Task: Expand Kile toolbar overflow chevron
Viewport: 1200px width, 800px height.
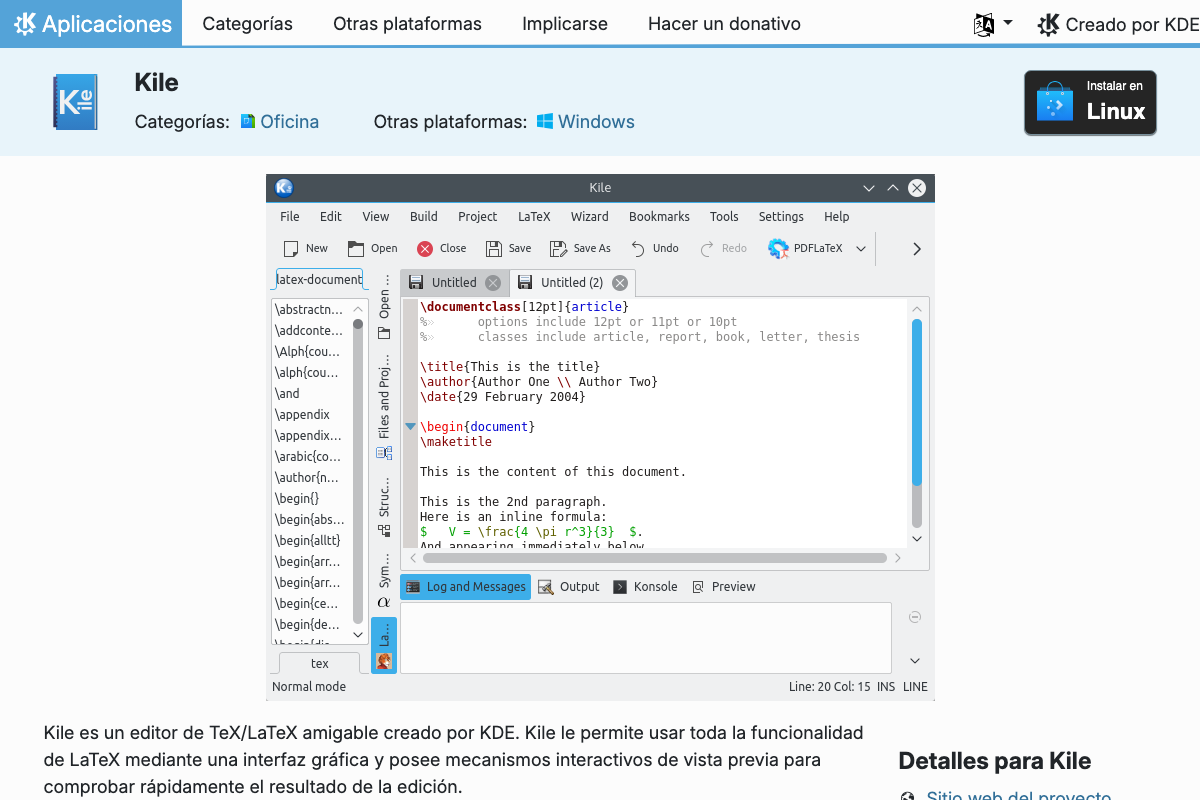Action: tap(917, 249)
